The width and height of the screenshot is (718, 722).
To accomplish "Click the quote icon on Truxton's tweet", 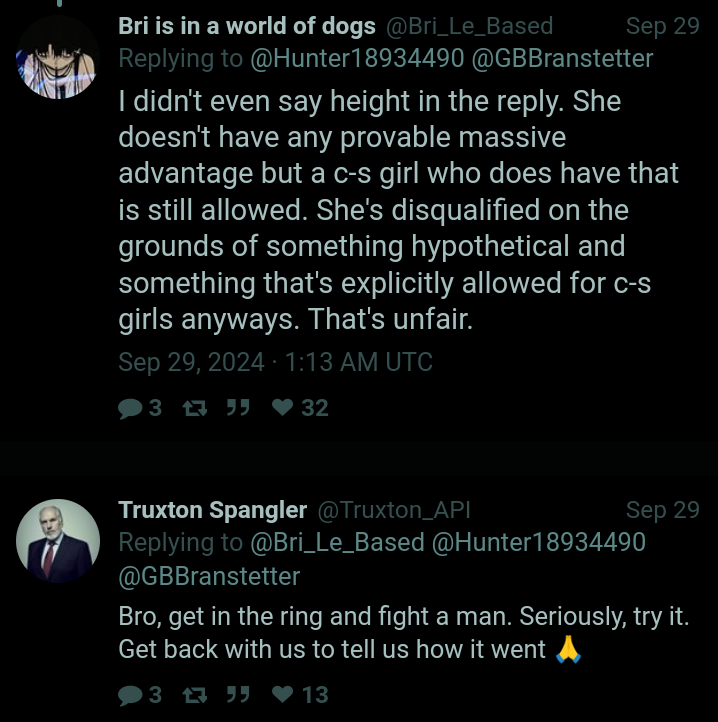I will pos(236,695).
